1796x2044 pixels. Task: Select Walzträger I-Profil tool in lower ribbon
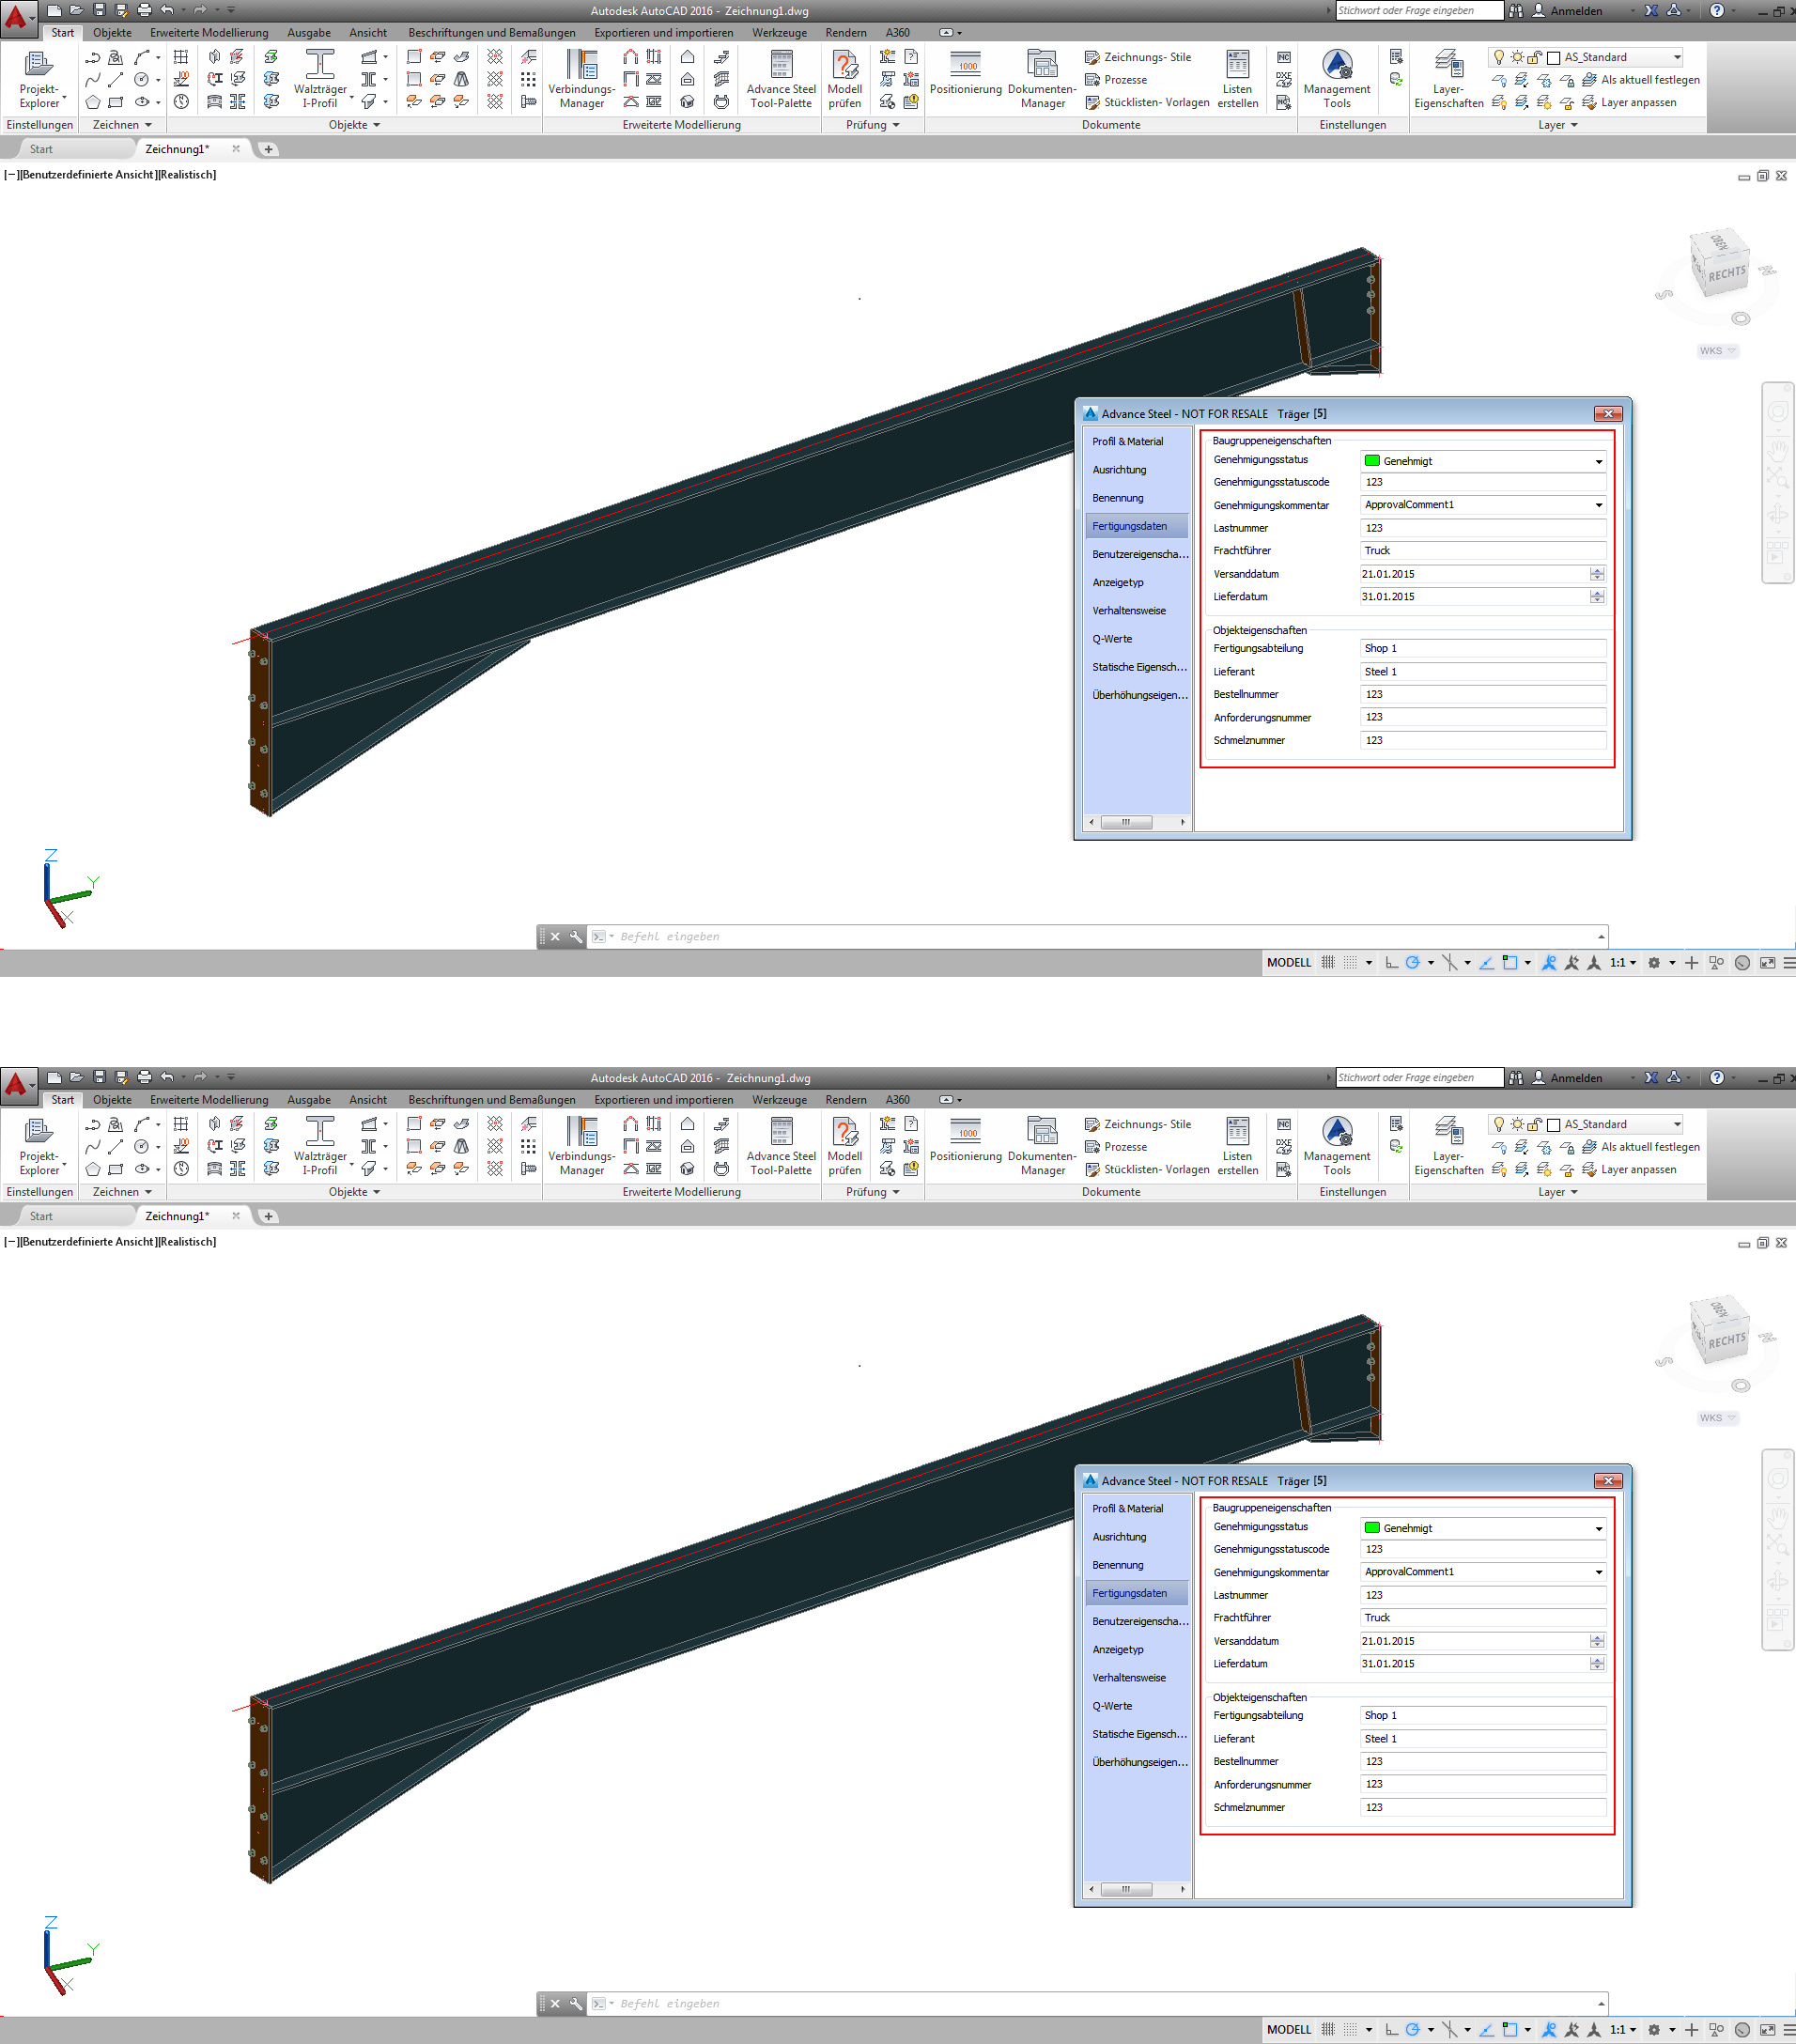(320, 1146)
